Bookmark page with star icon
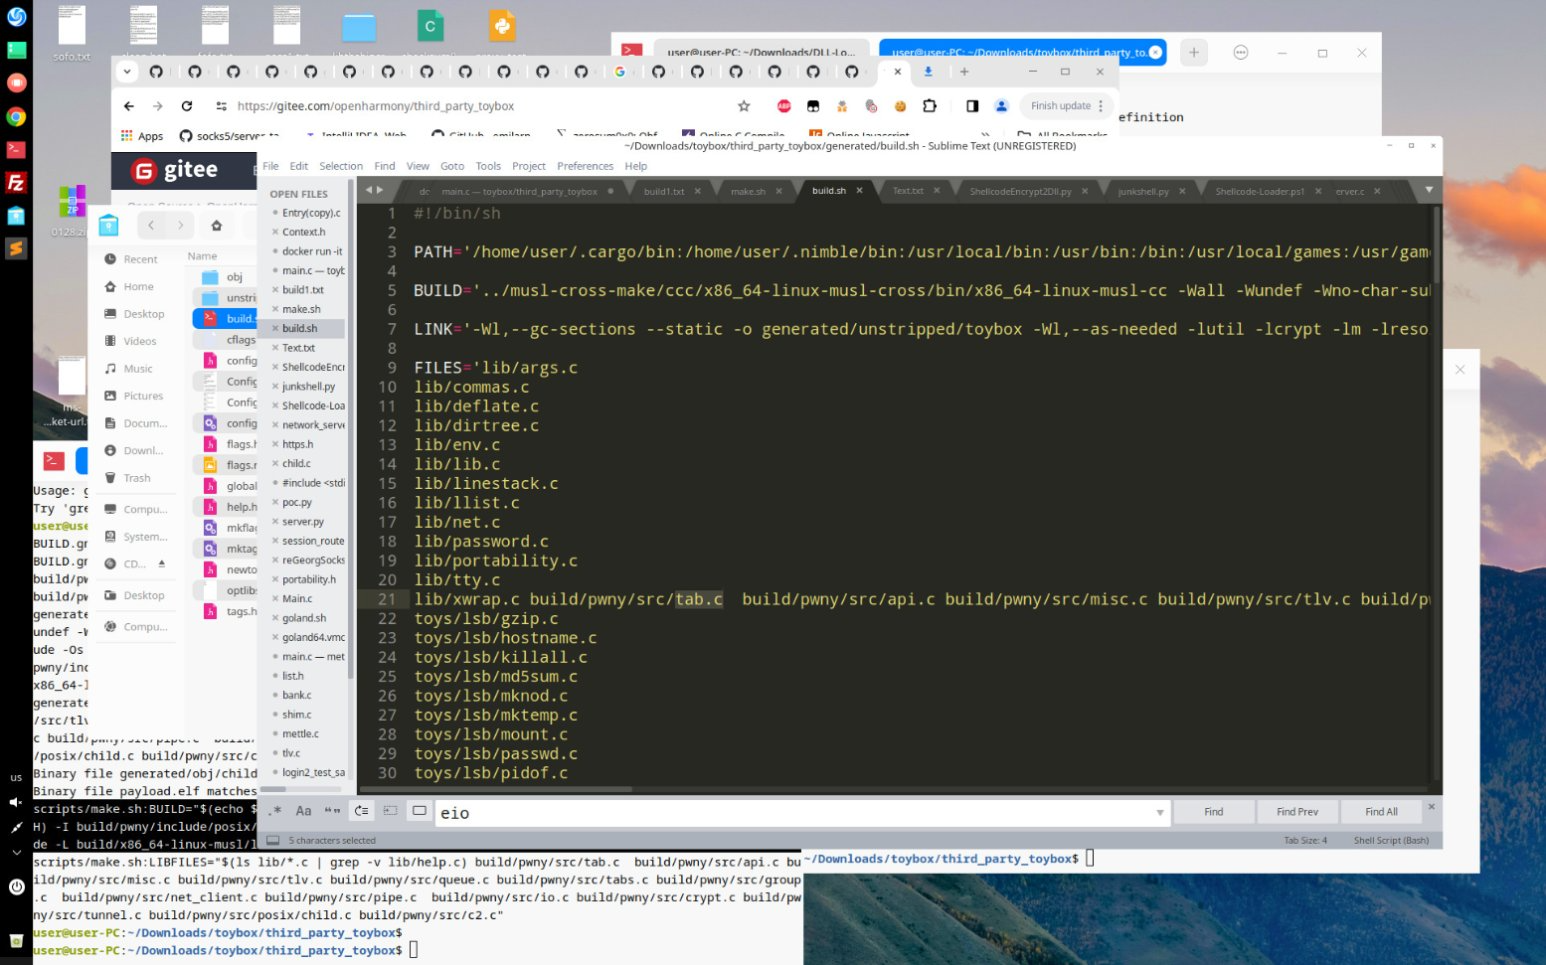The image size is (1546, 965). [743, 106]
